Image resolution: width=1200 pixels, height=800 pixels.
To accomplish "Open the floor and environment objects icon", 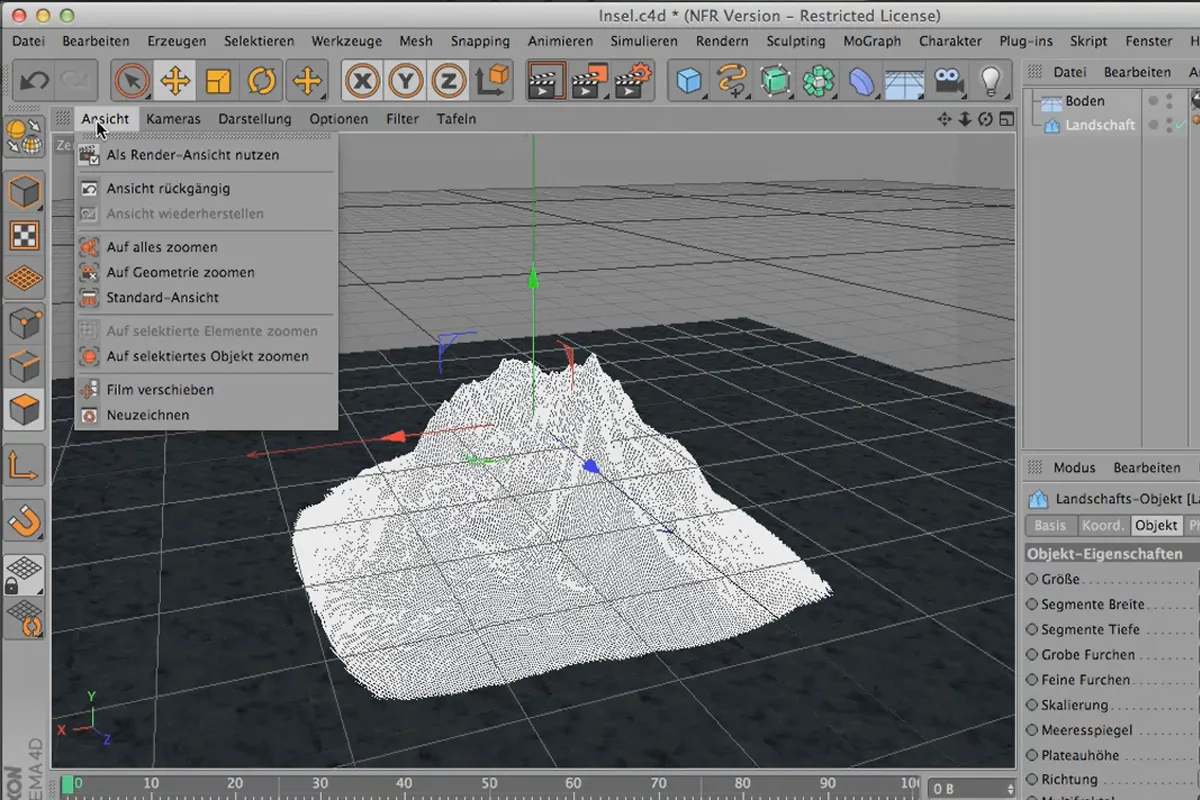I will [x=904, y=81].
